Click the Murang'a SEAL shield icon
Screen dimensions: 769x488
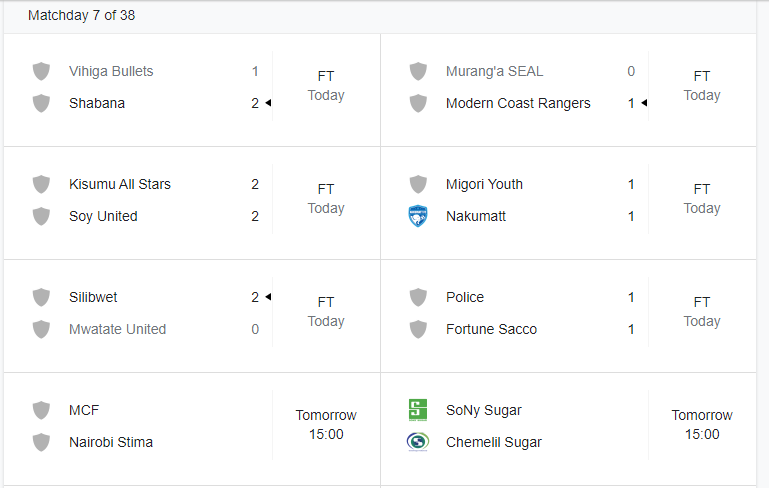(418, 71)
